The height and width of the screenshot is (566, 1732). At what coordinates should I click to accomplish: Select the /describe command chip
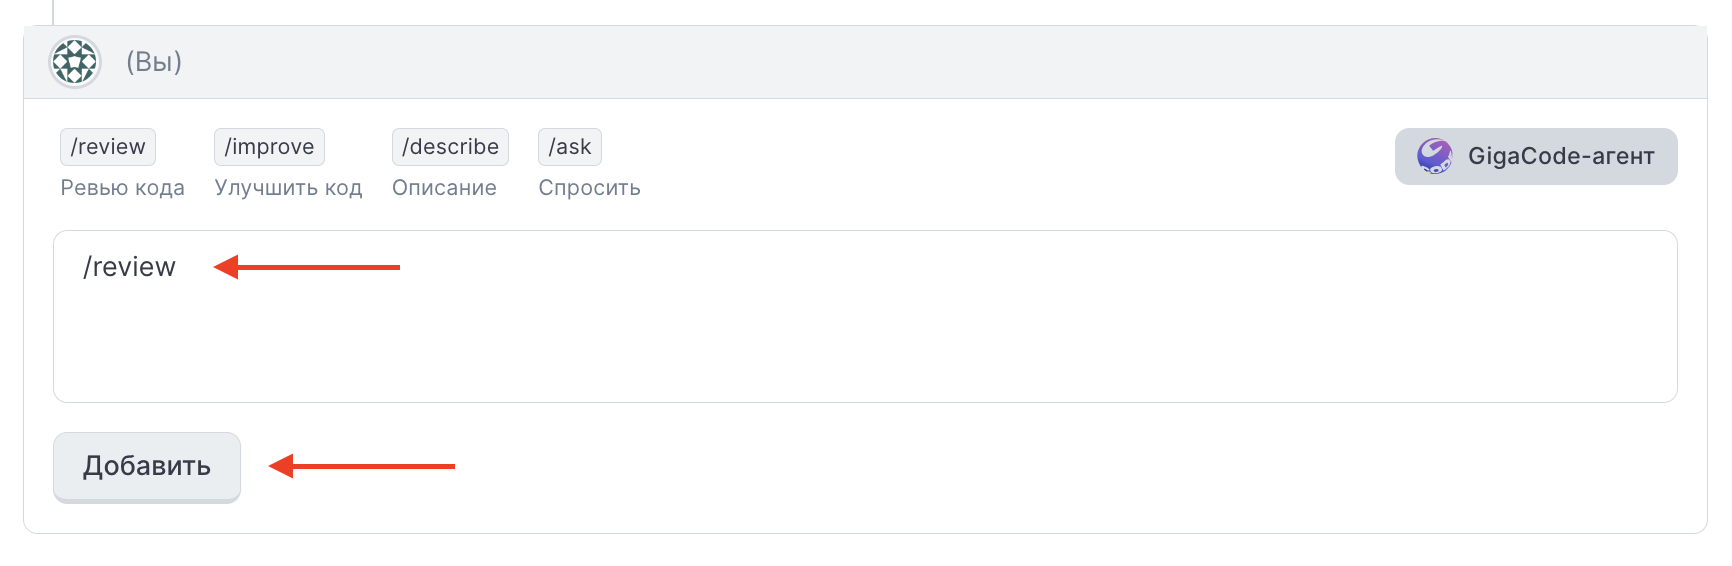point(450,147)
